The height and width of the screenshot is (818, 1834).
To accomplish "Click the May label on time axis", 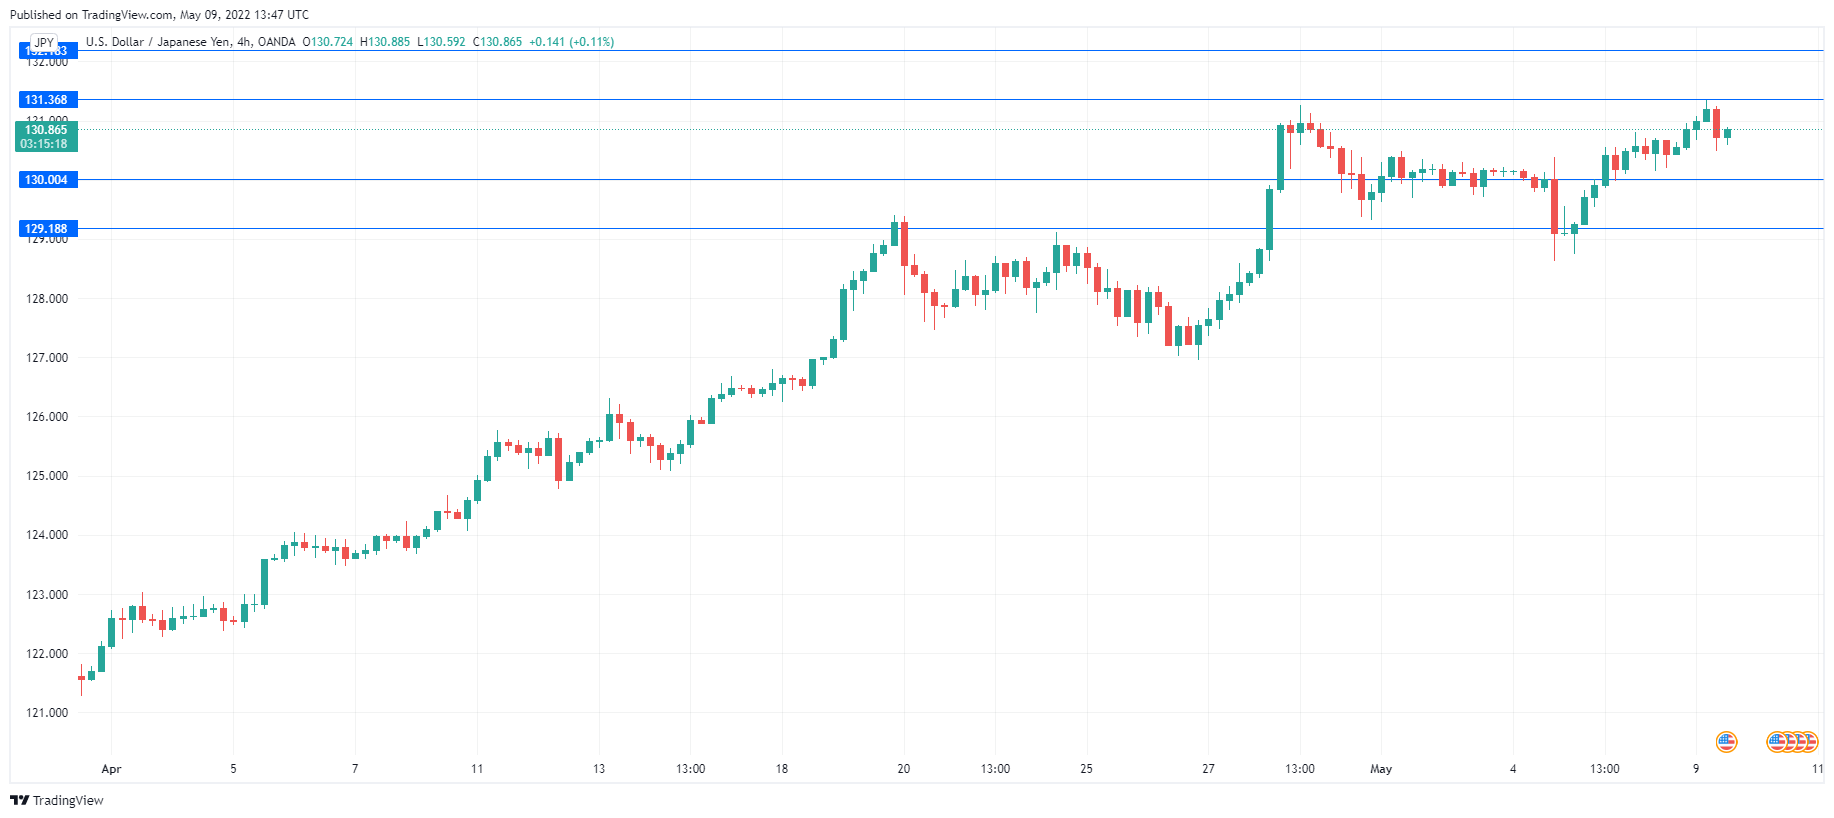I will click(x=1381, y=769).
